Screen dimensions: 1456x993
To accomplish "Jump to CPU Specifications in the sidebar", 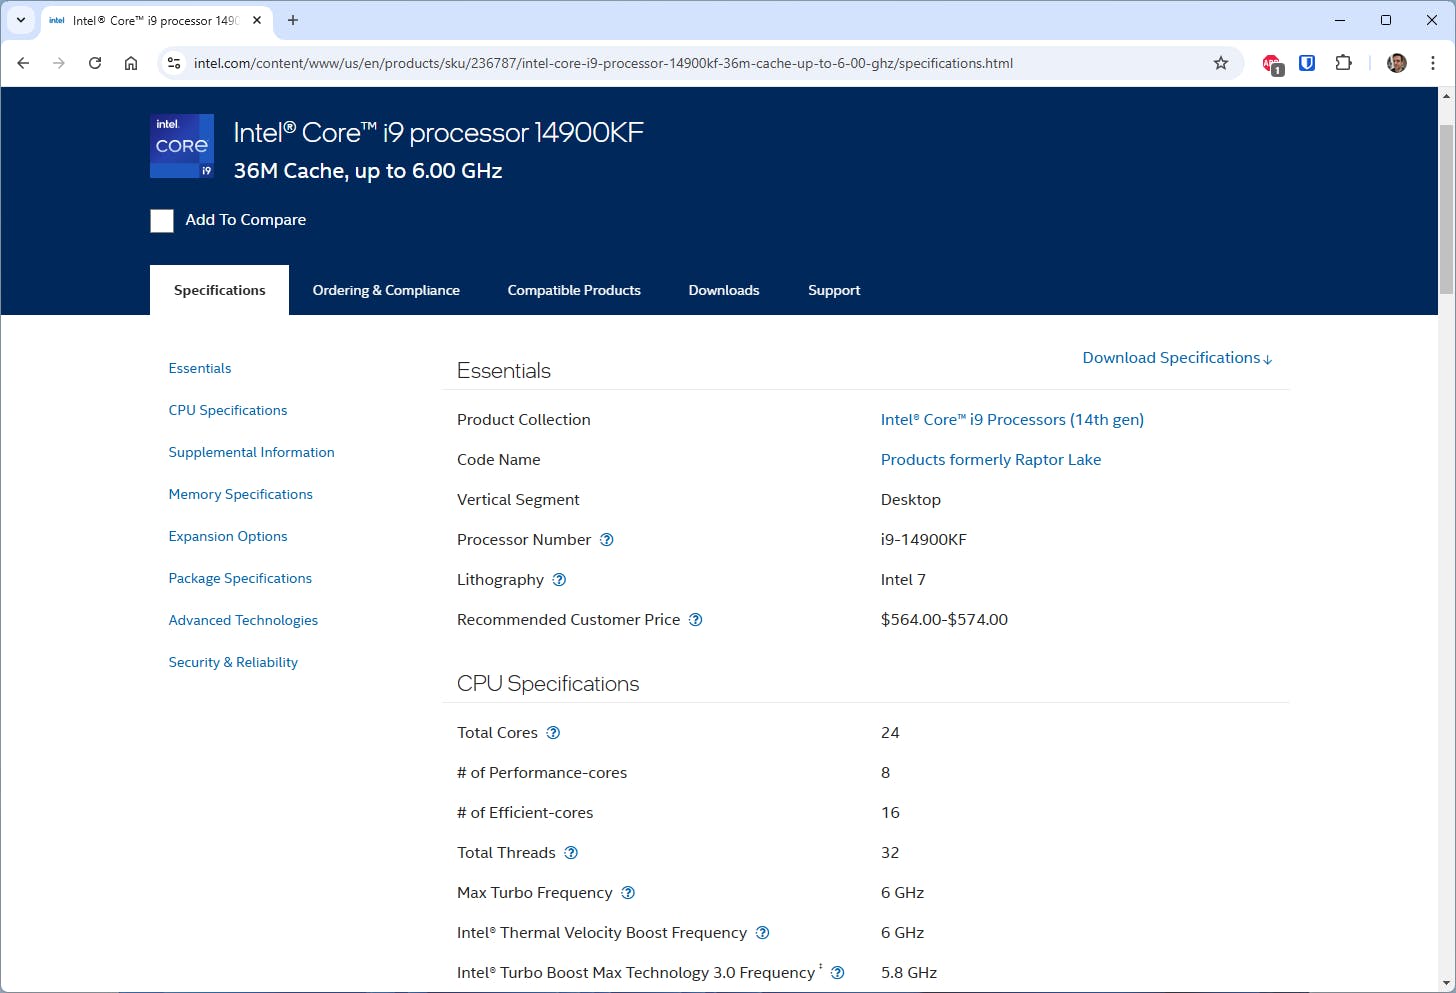I will pyautogui.click(x=228, y=410).
